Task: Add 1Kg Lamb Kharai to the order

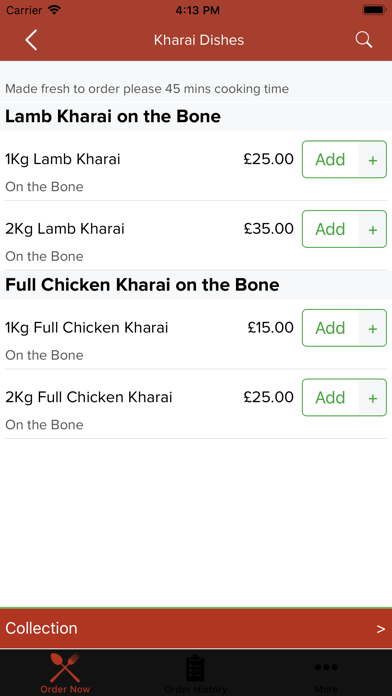Action: click(x=330, y=159)
